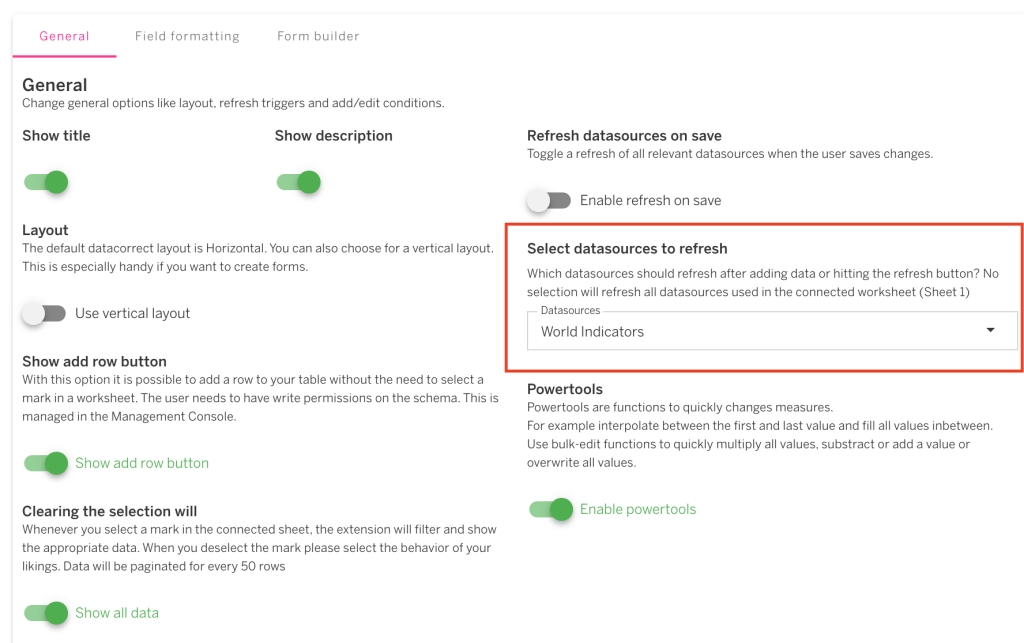
Task: Click the 'Clearing the selection will' heading
Action: pyautogui.click(x=110, y=511)
